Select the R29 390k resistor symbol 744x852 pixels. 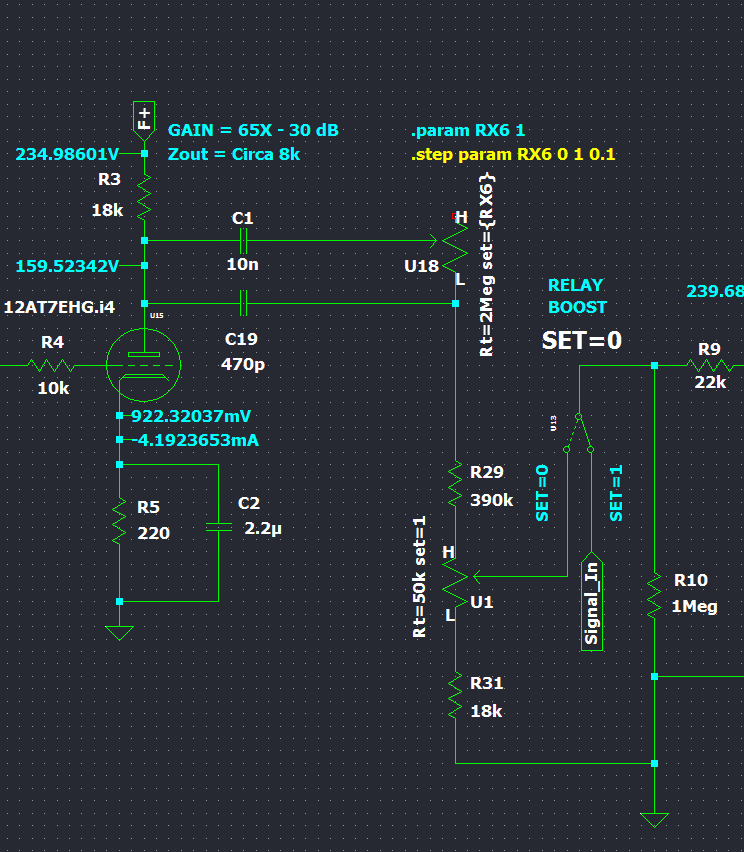[455, 485]
